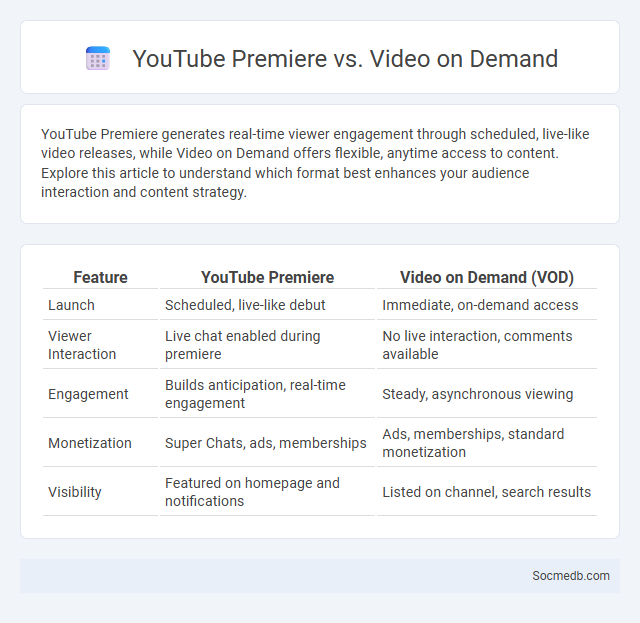Click the 'Super Chats, ads, memberships' cell
Viewport: 640px width, 623px height.
(x=267, y=443)
